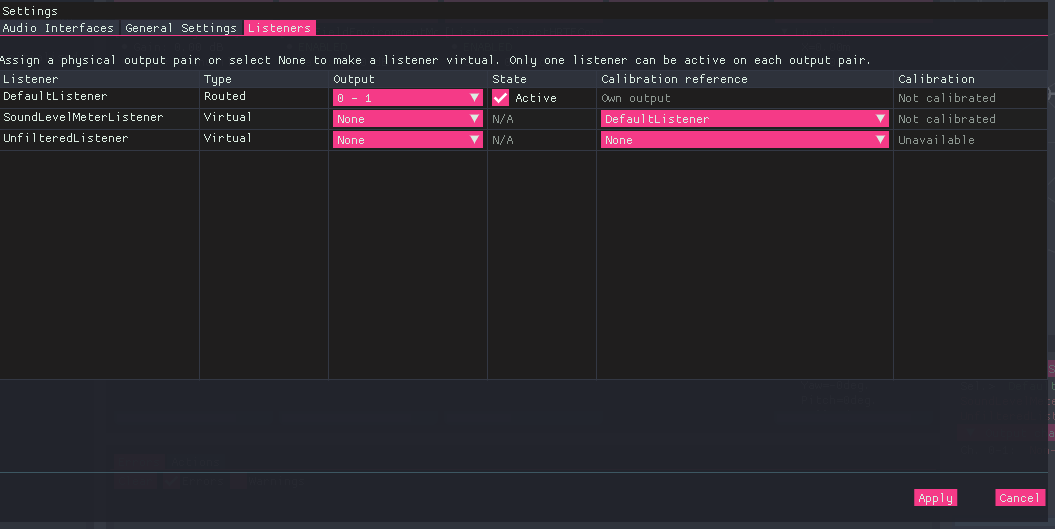The height and width of the screenshot is (529, 1055).
Task: Uncheck the Active checkbox for DefaultListener
Action: coord(501,98)
